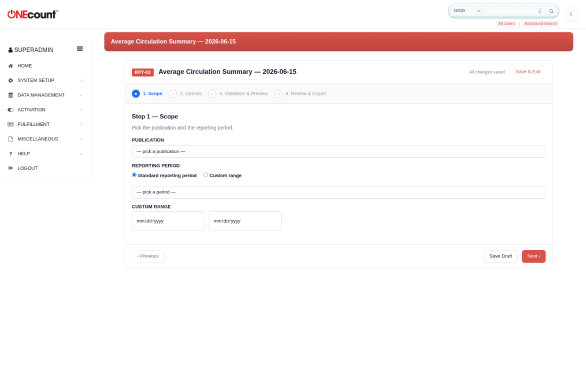This screenshot has width=586, height=366.
Task: Click the step 1 Scope circle icon
Action: tap(136, 93)
